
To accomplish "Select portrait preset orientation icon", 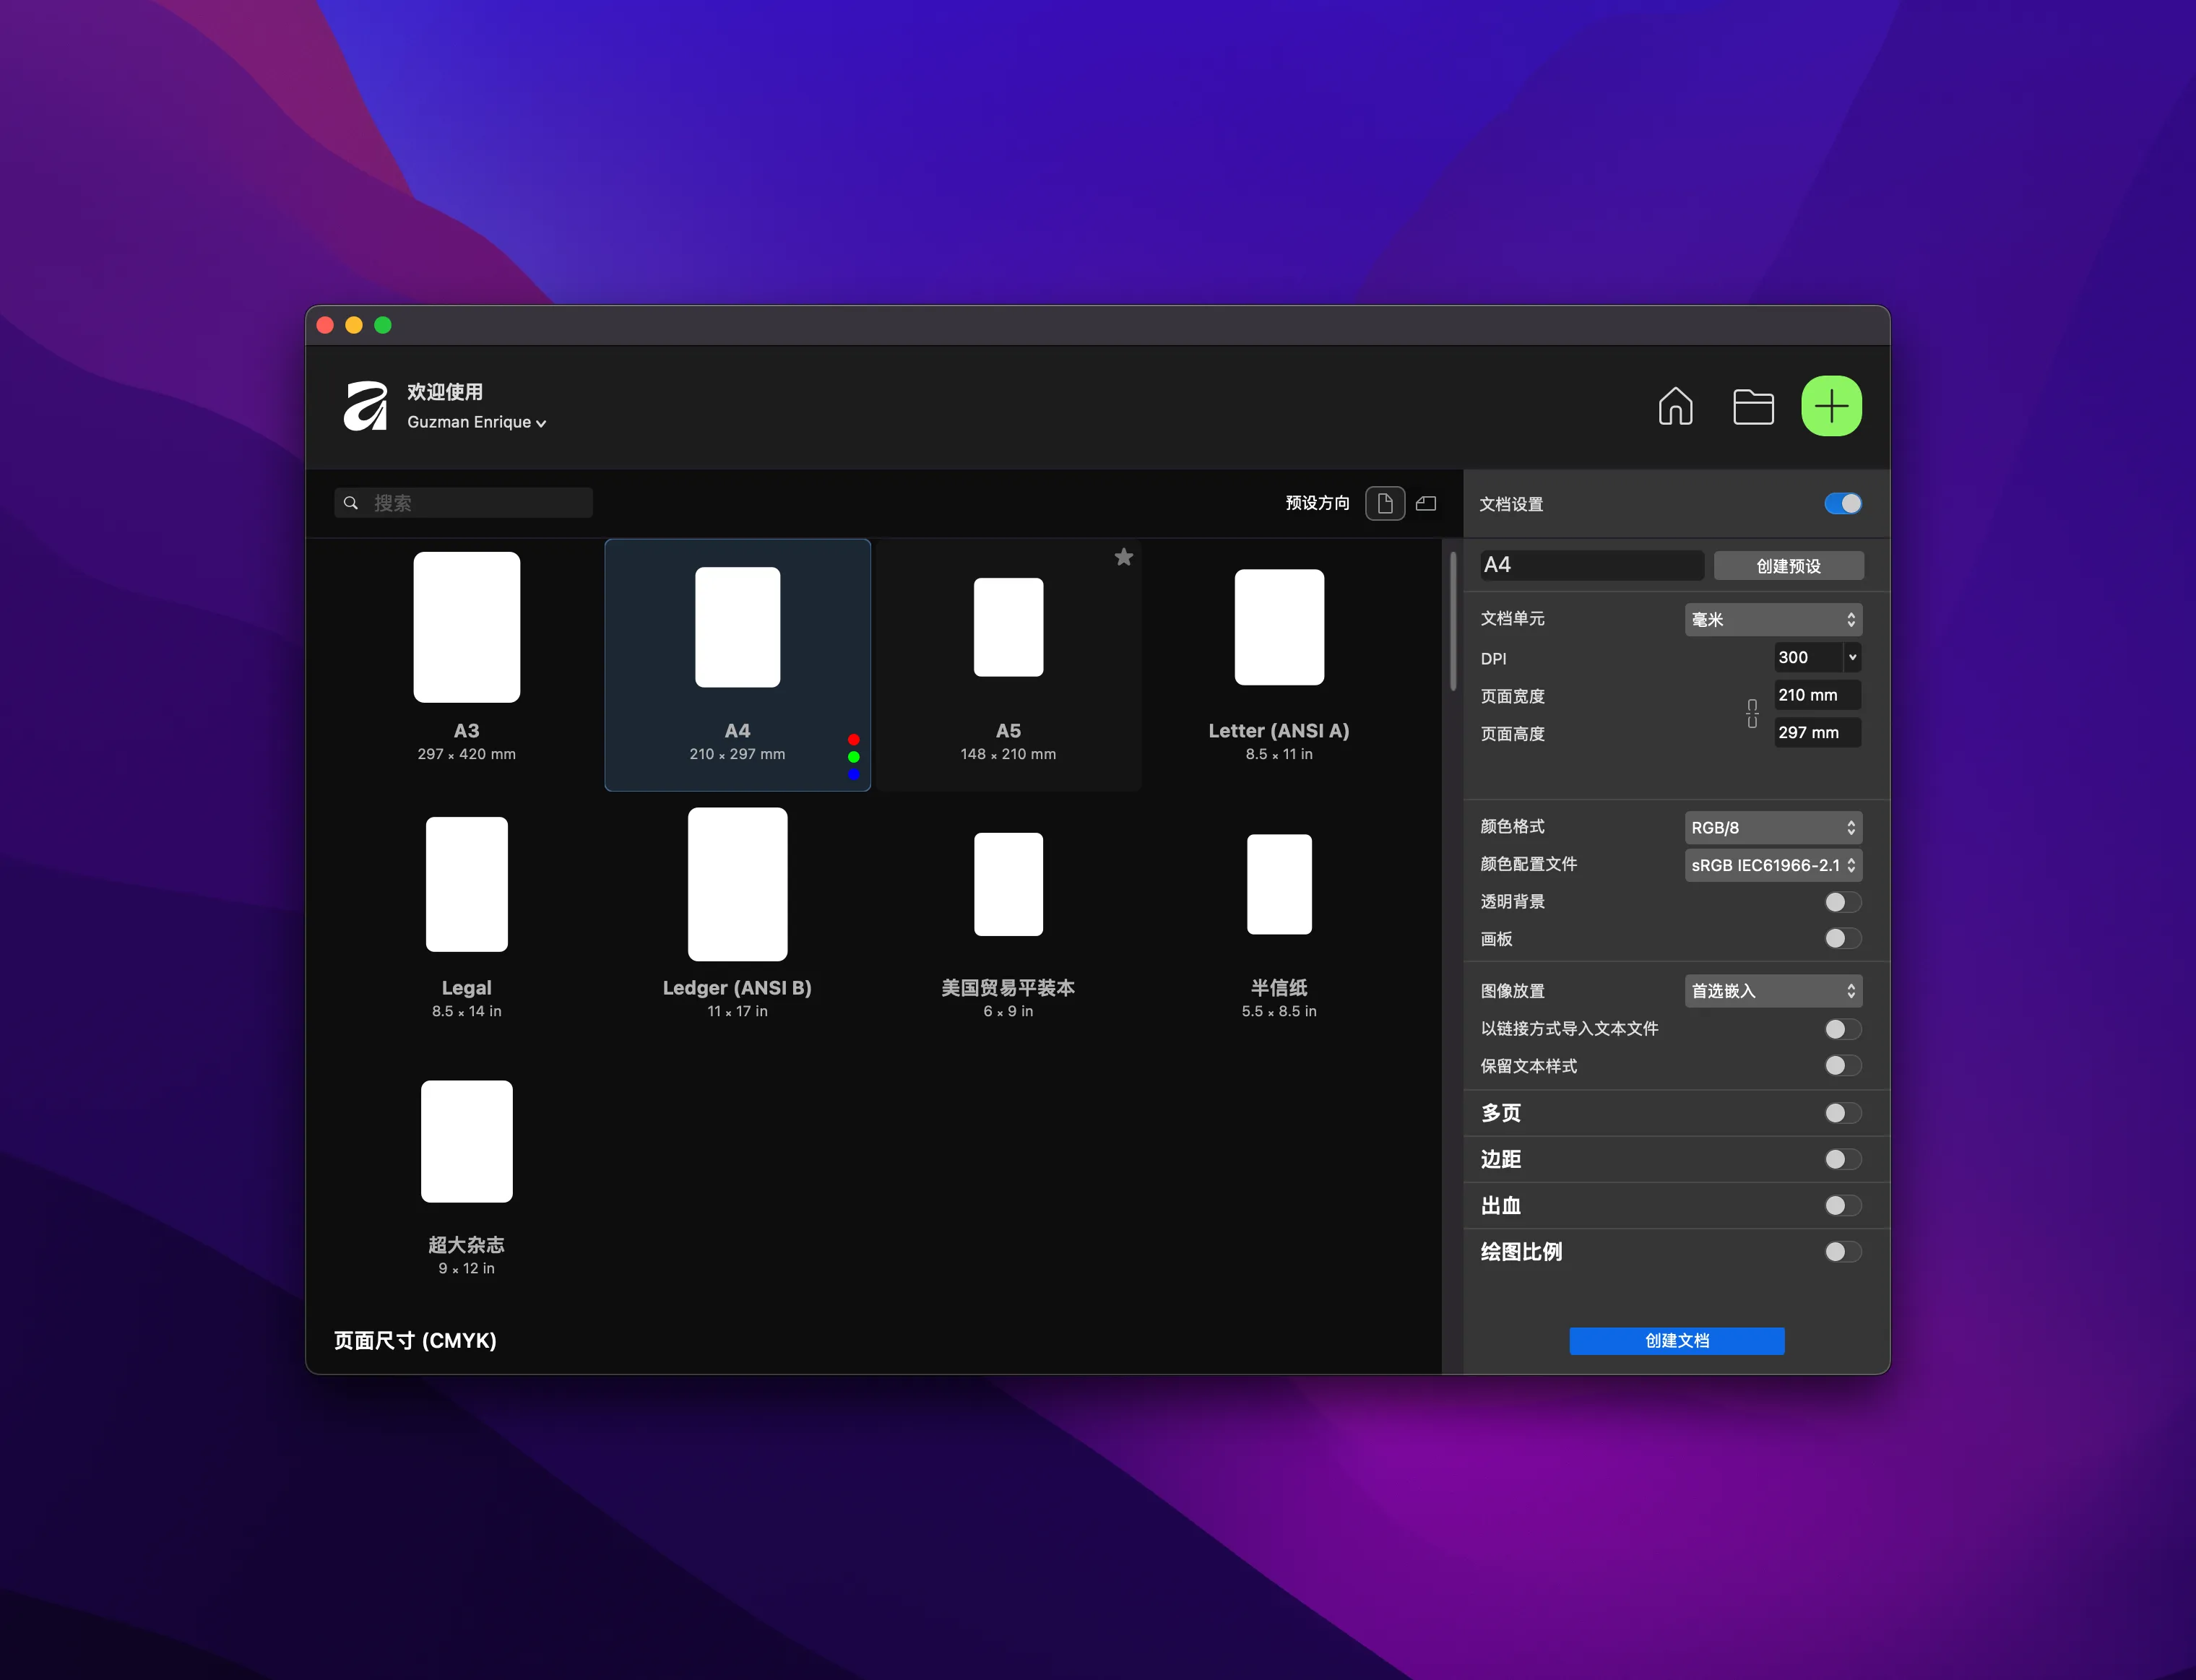I will [1385, 503].
